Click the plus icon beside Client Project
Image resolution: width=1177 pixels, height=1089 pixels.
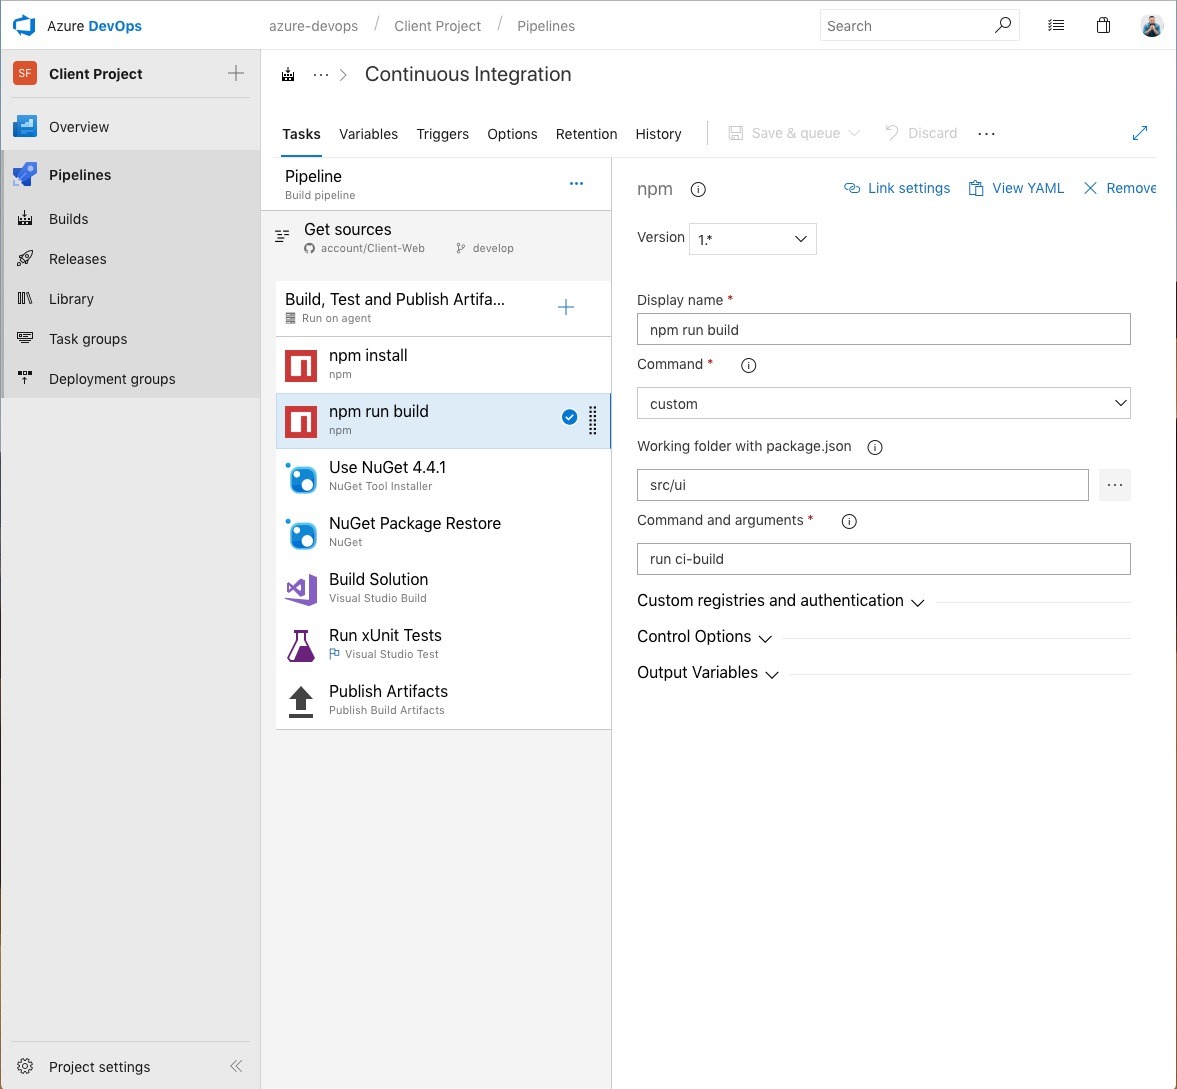click(236, 73)
